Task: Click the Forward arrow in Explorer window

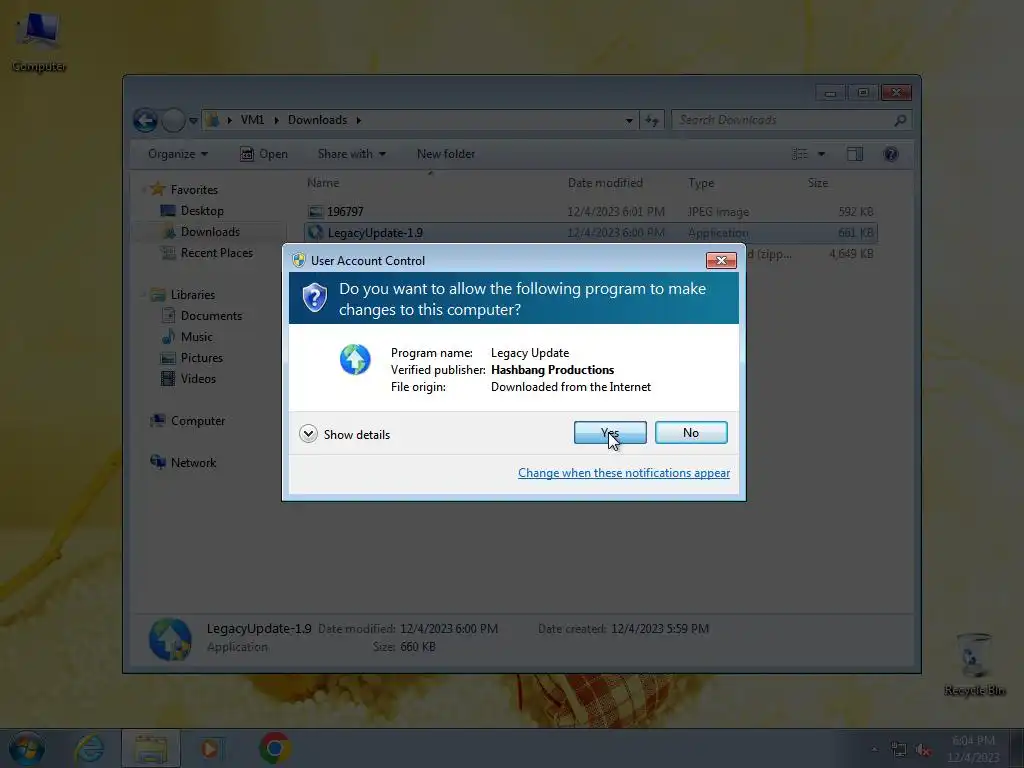Action: pyautogui.click(x=173, y=120)
